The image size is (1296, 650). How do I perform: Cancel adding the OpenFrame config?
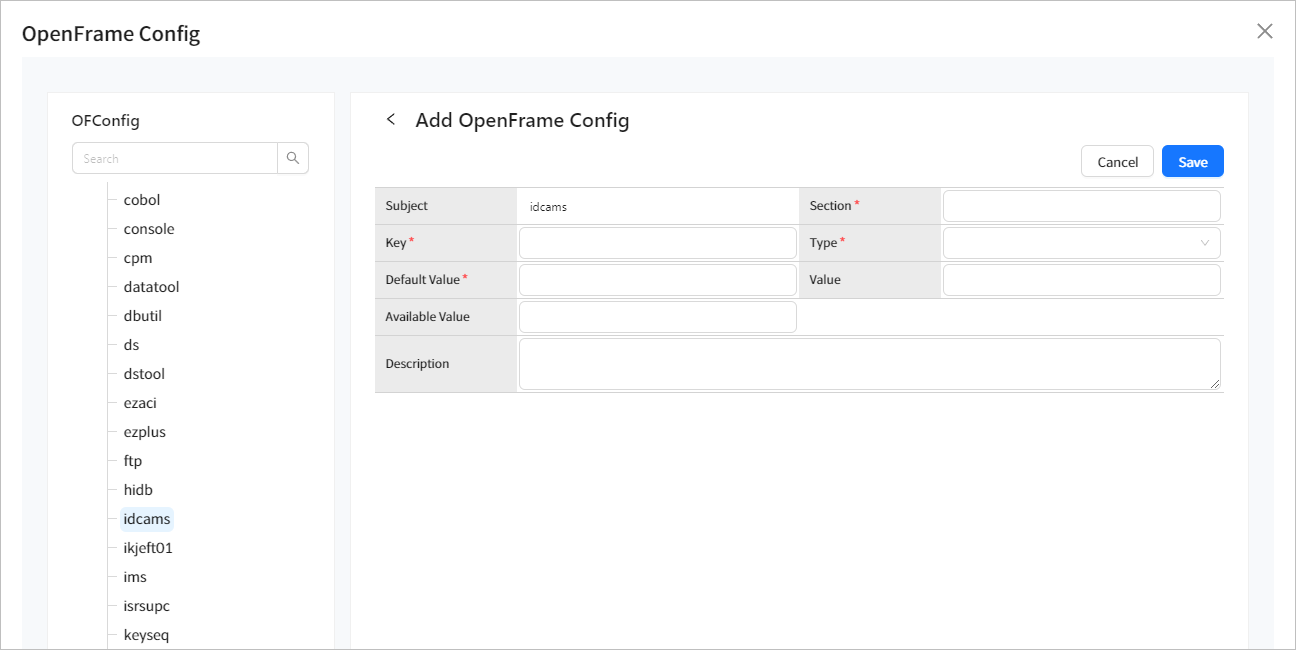pyautogui.click(x=1117, y=161)
